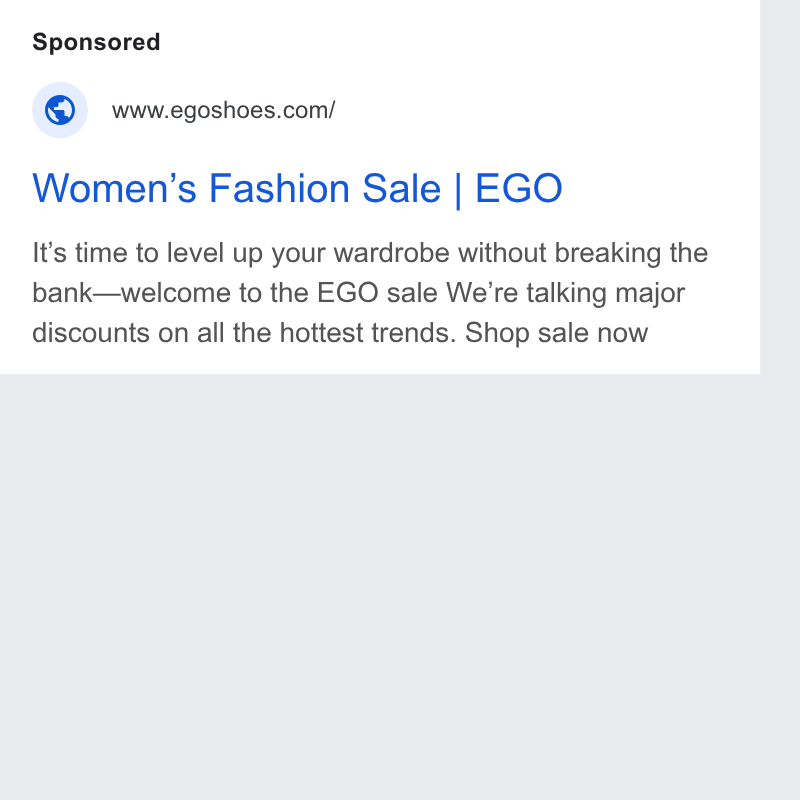Click 'We're talking major' in description
Screen dimensions: 800x800
(x=565, y=293)
